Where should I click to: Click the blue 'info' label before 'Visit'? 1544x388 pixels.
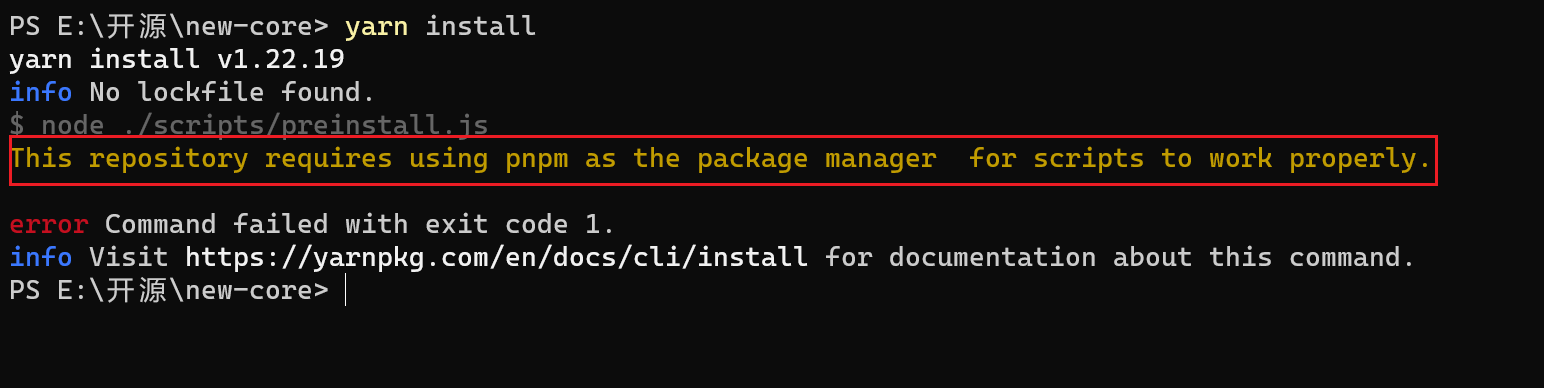(41, 257)
